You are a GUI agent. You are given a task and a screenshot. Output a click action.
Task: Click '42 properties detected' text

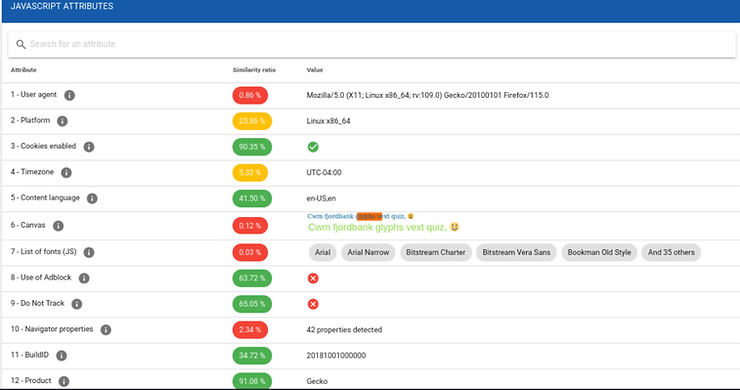[x=344, y=330]
